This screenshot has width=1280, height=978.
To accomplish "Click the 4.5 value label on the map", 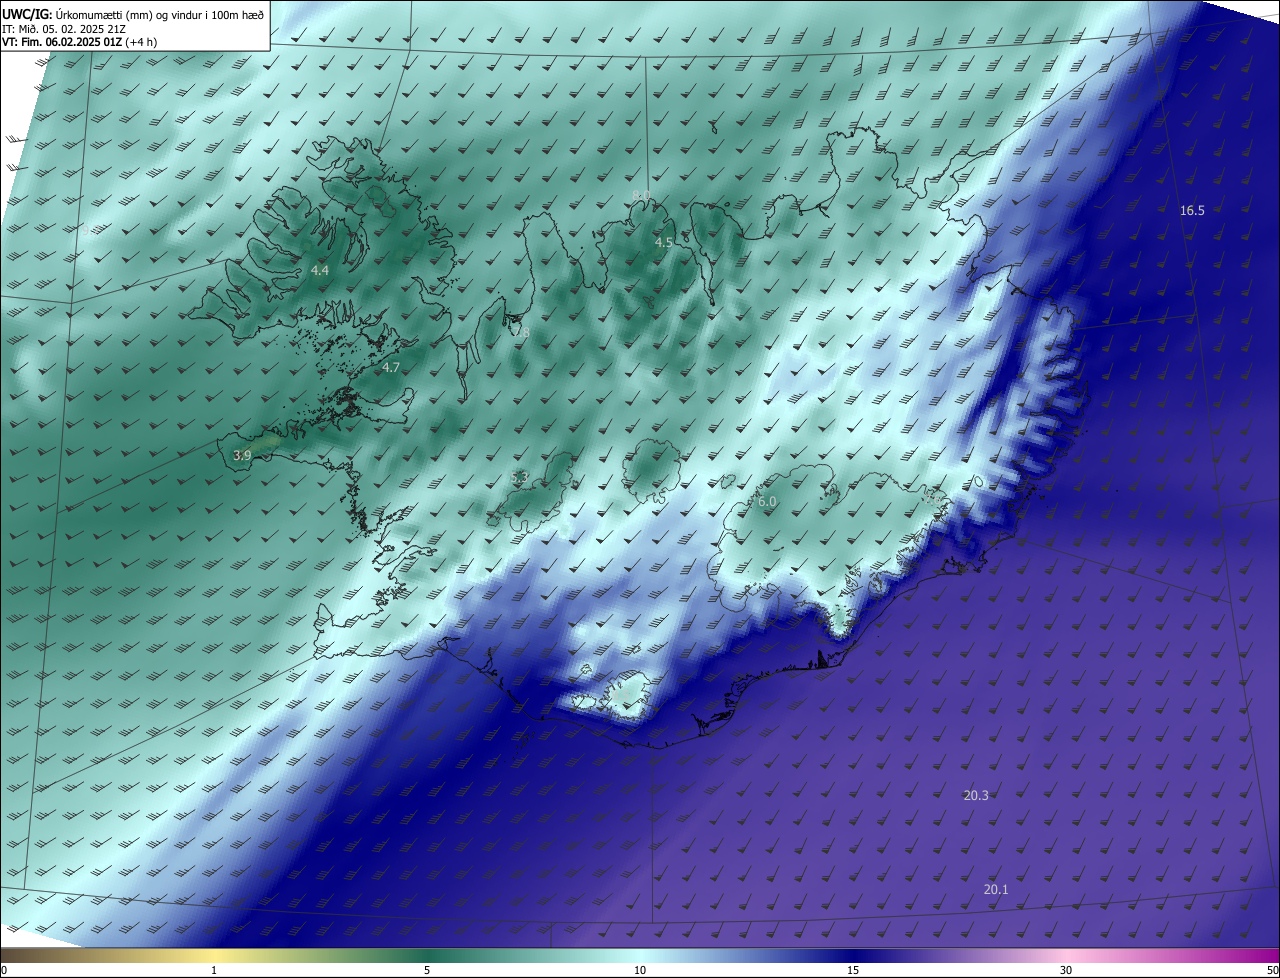I will [664, 242].
